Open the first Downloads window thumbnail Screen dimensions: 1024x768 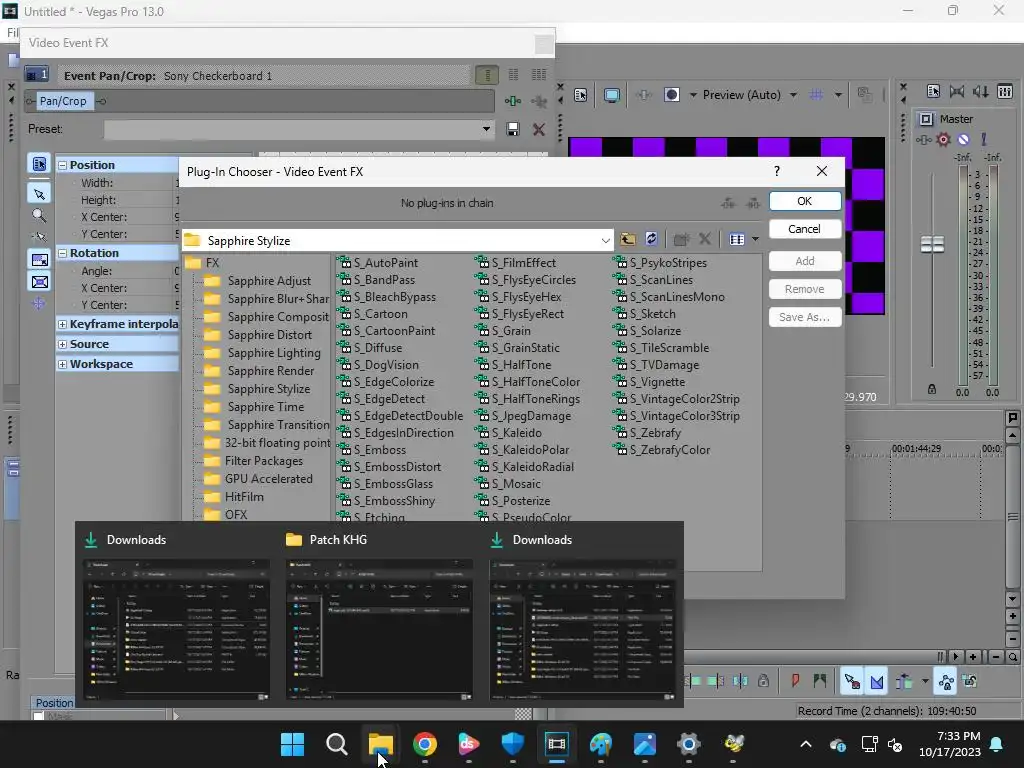pos(176,629)
